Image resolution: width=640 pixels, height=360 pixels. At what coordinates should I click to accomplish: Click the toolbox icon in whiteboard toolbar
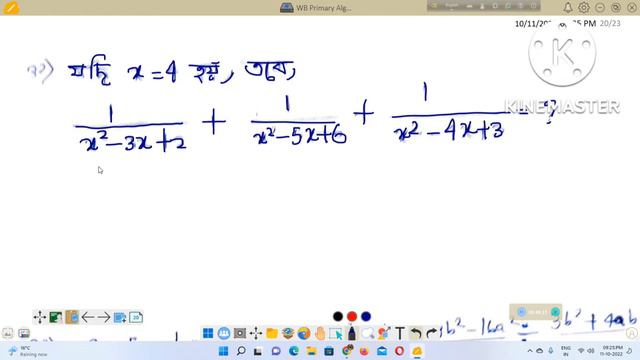[x=288, y=333]
